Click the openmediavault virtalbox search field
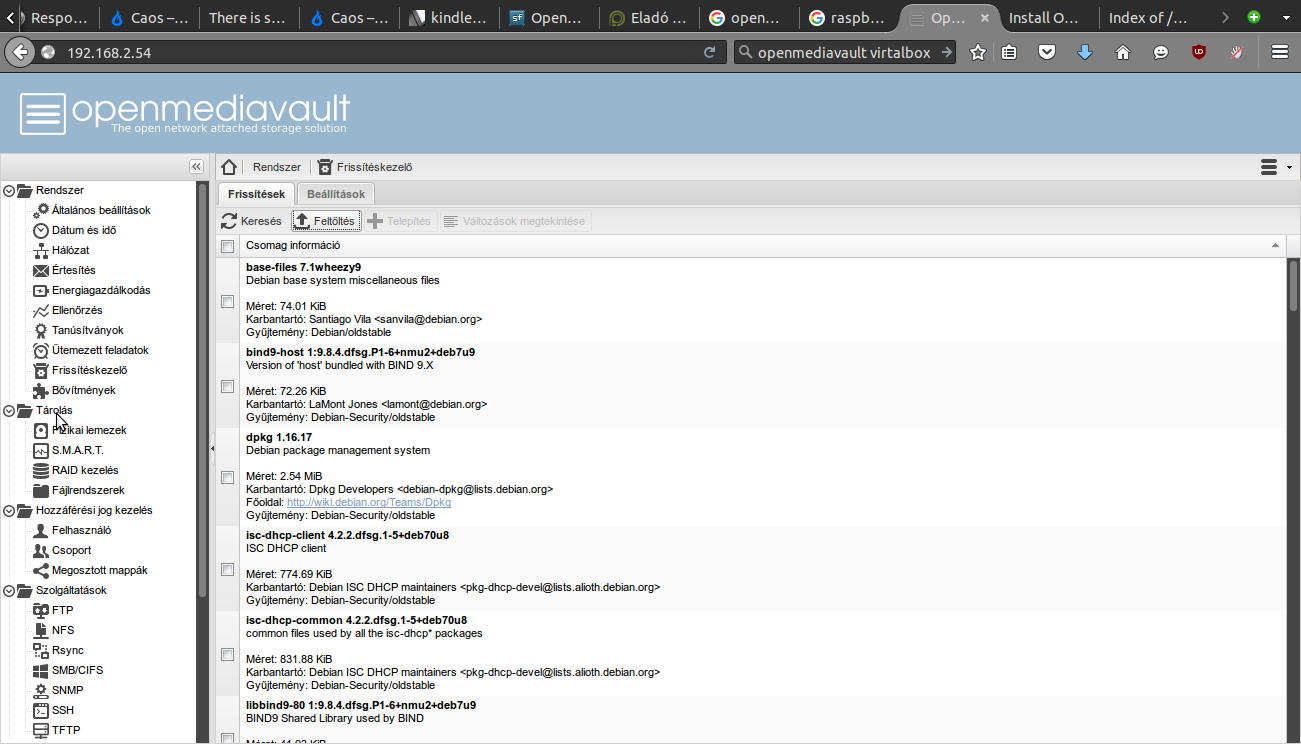Screen dimensions: 1301x744 point(846,53)
